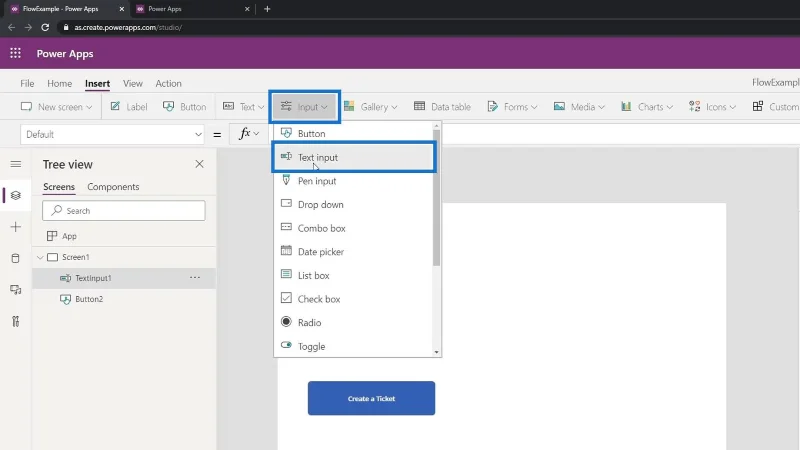Insert a Radio control from menu
Viewport: 800px width, 450px height.
coord(353,322)
